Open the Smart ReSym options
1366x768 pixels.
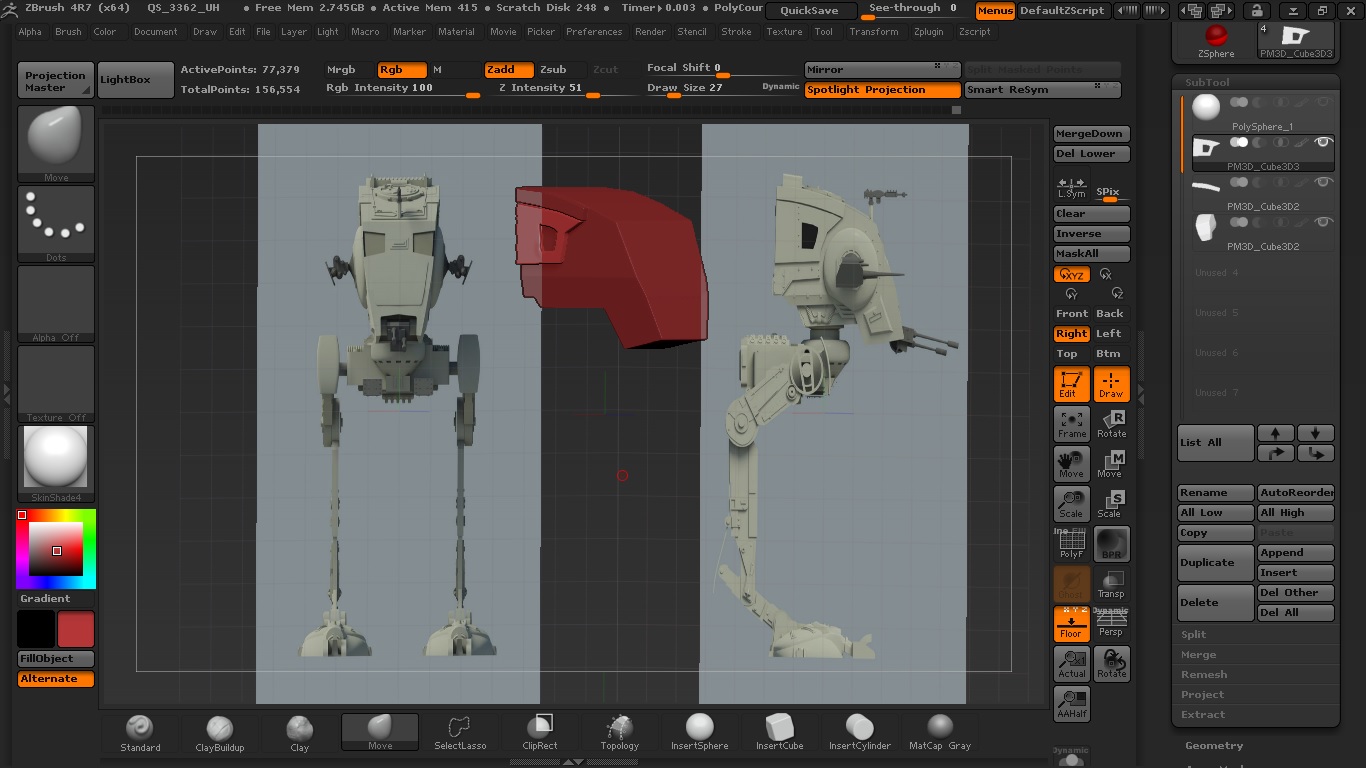click(x=1043, y=90)
